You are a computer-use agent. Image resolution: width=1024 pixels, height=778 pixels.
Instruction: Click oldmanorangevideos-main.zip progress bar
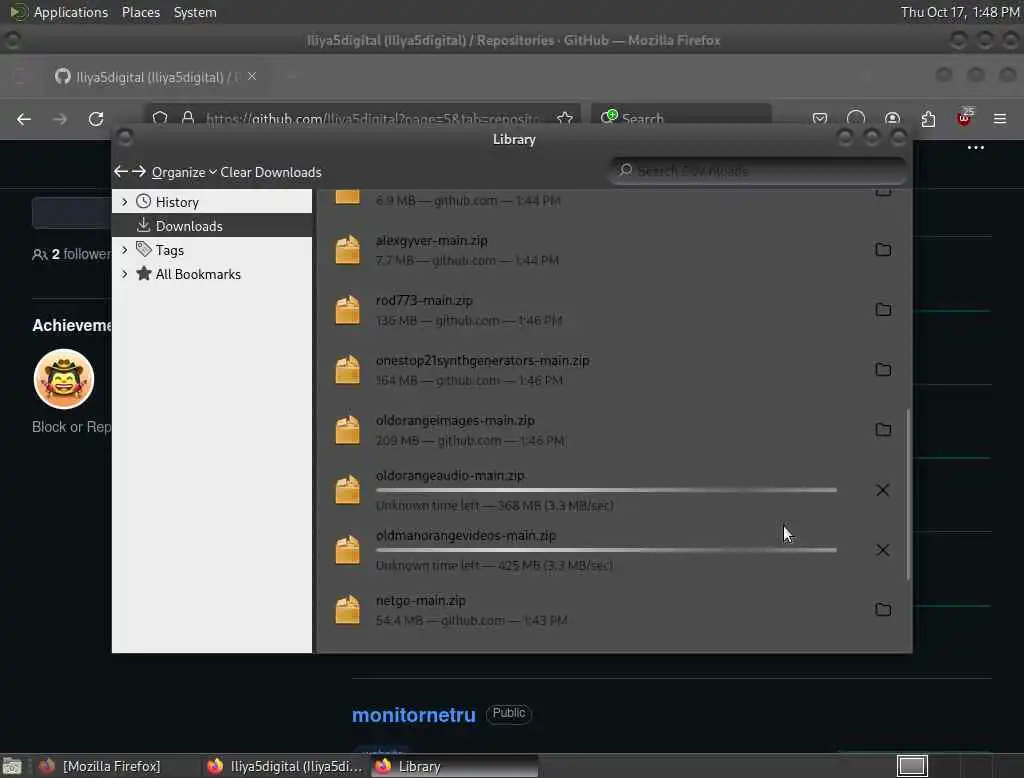[x=606, y=550]
